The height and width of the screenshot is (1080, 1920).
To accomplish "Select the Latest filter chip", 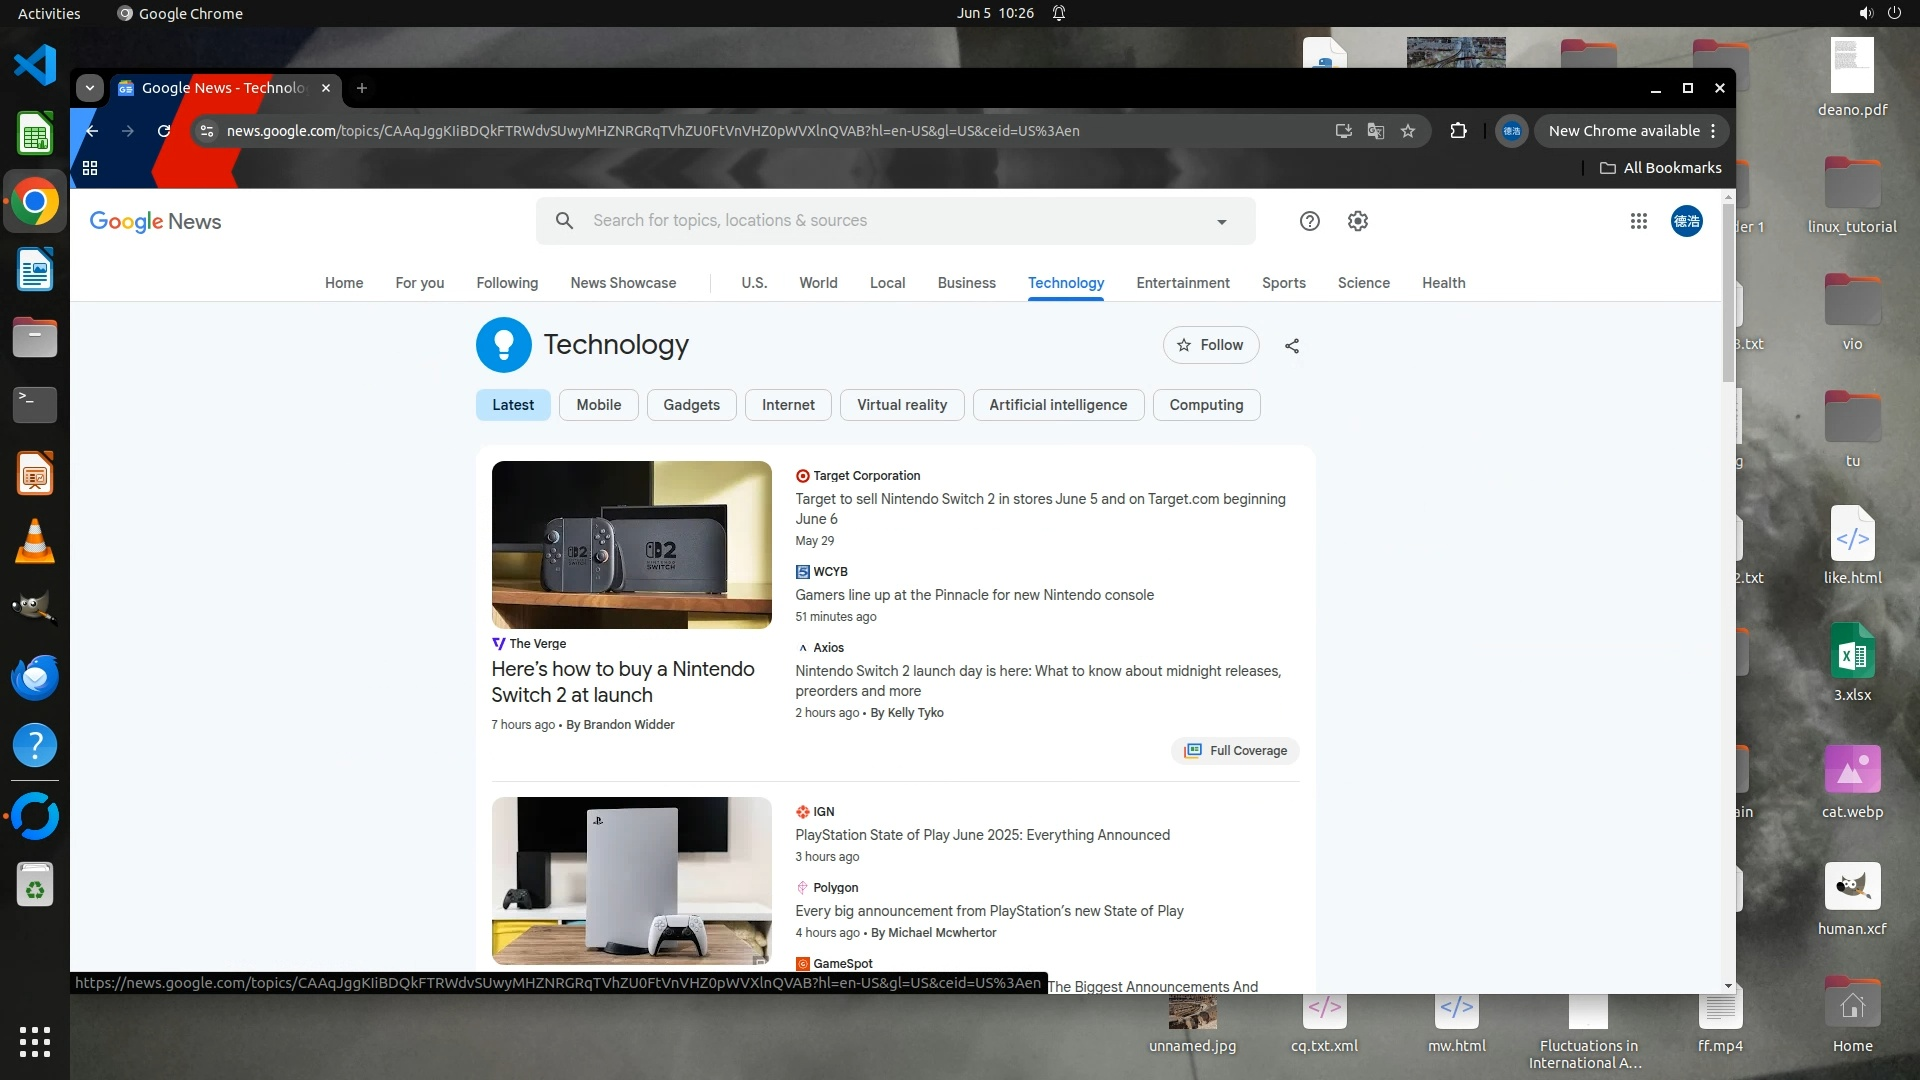I will (512, 405).
